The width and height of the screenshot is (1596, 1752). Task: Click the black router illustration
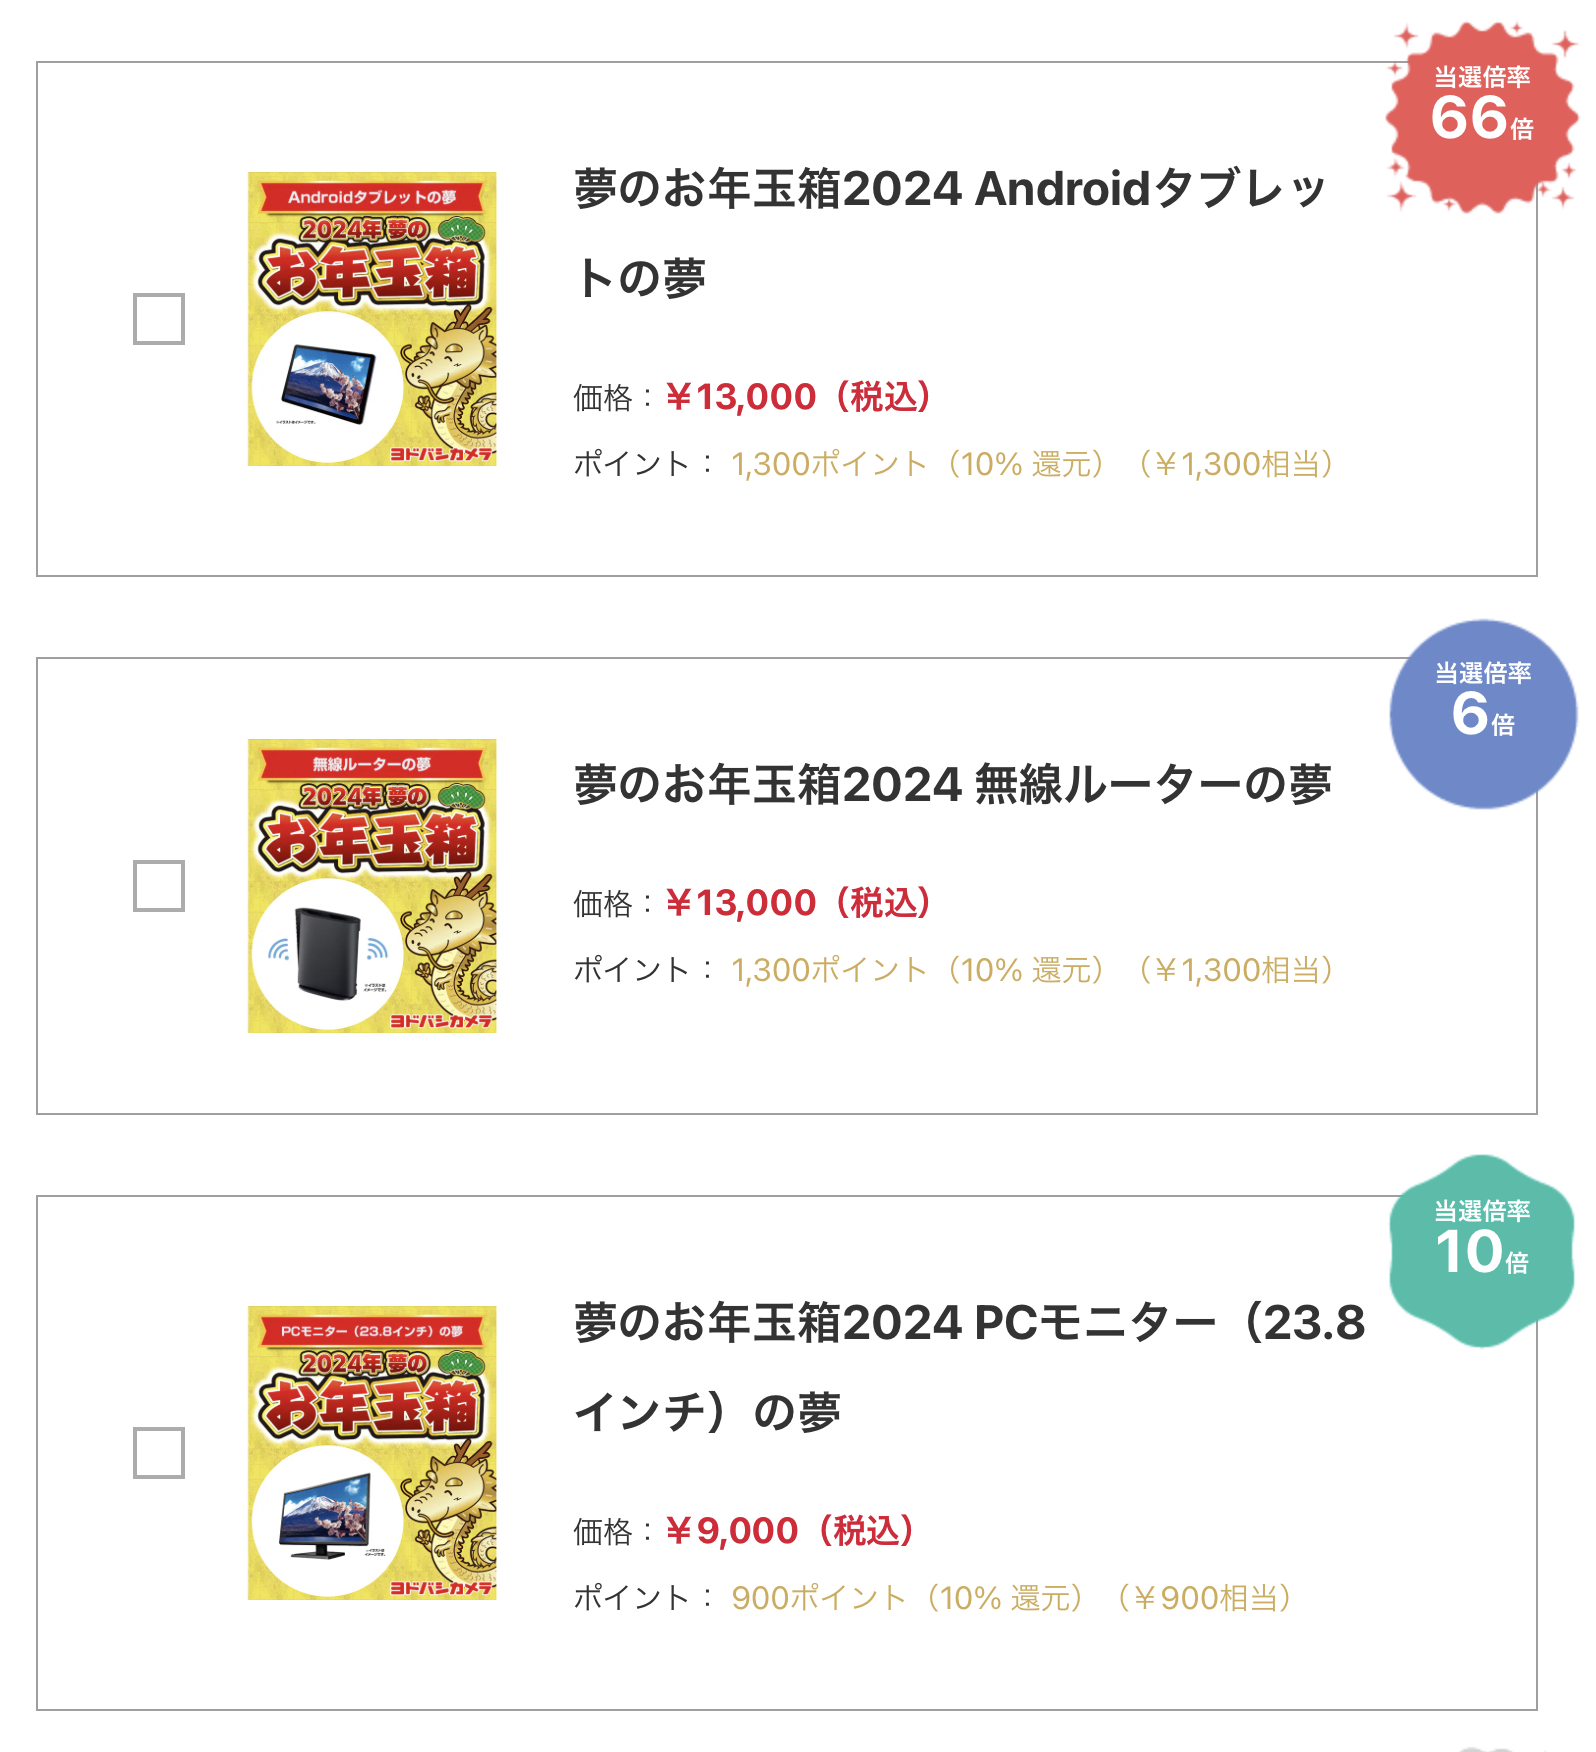[x=328, y=950]
